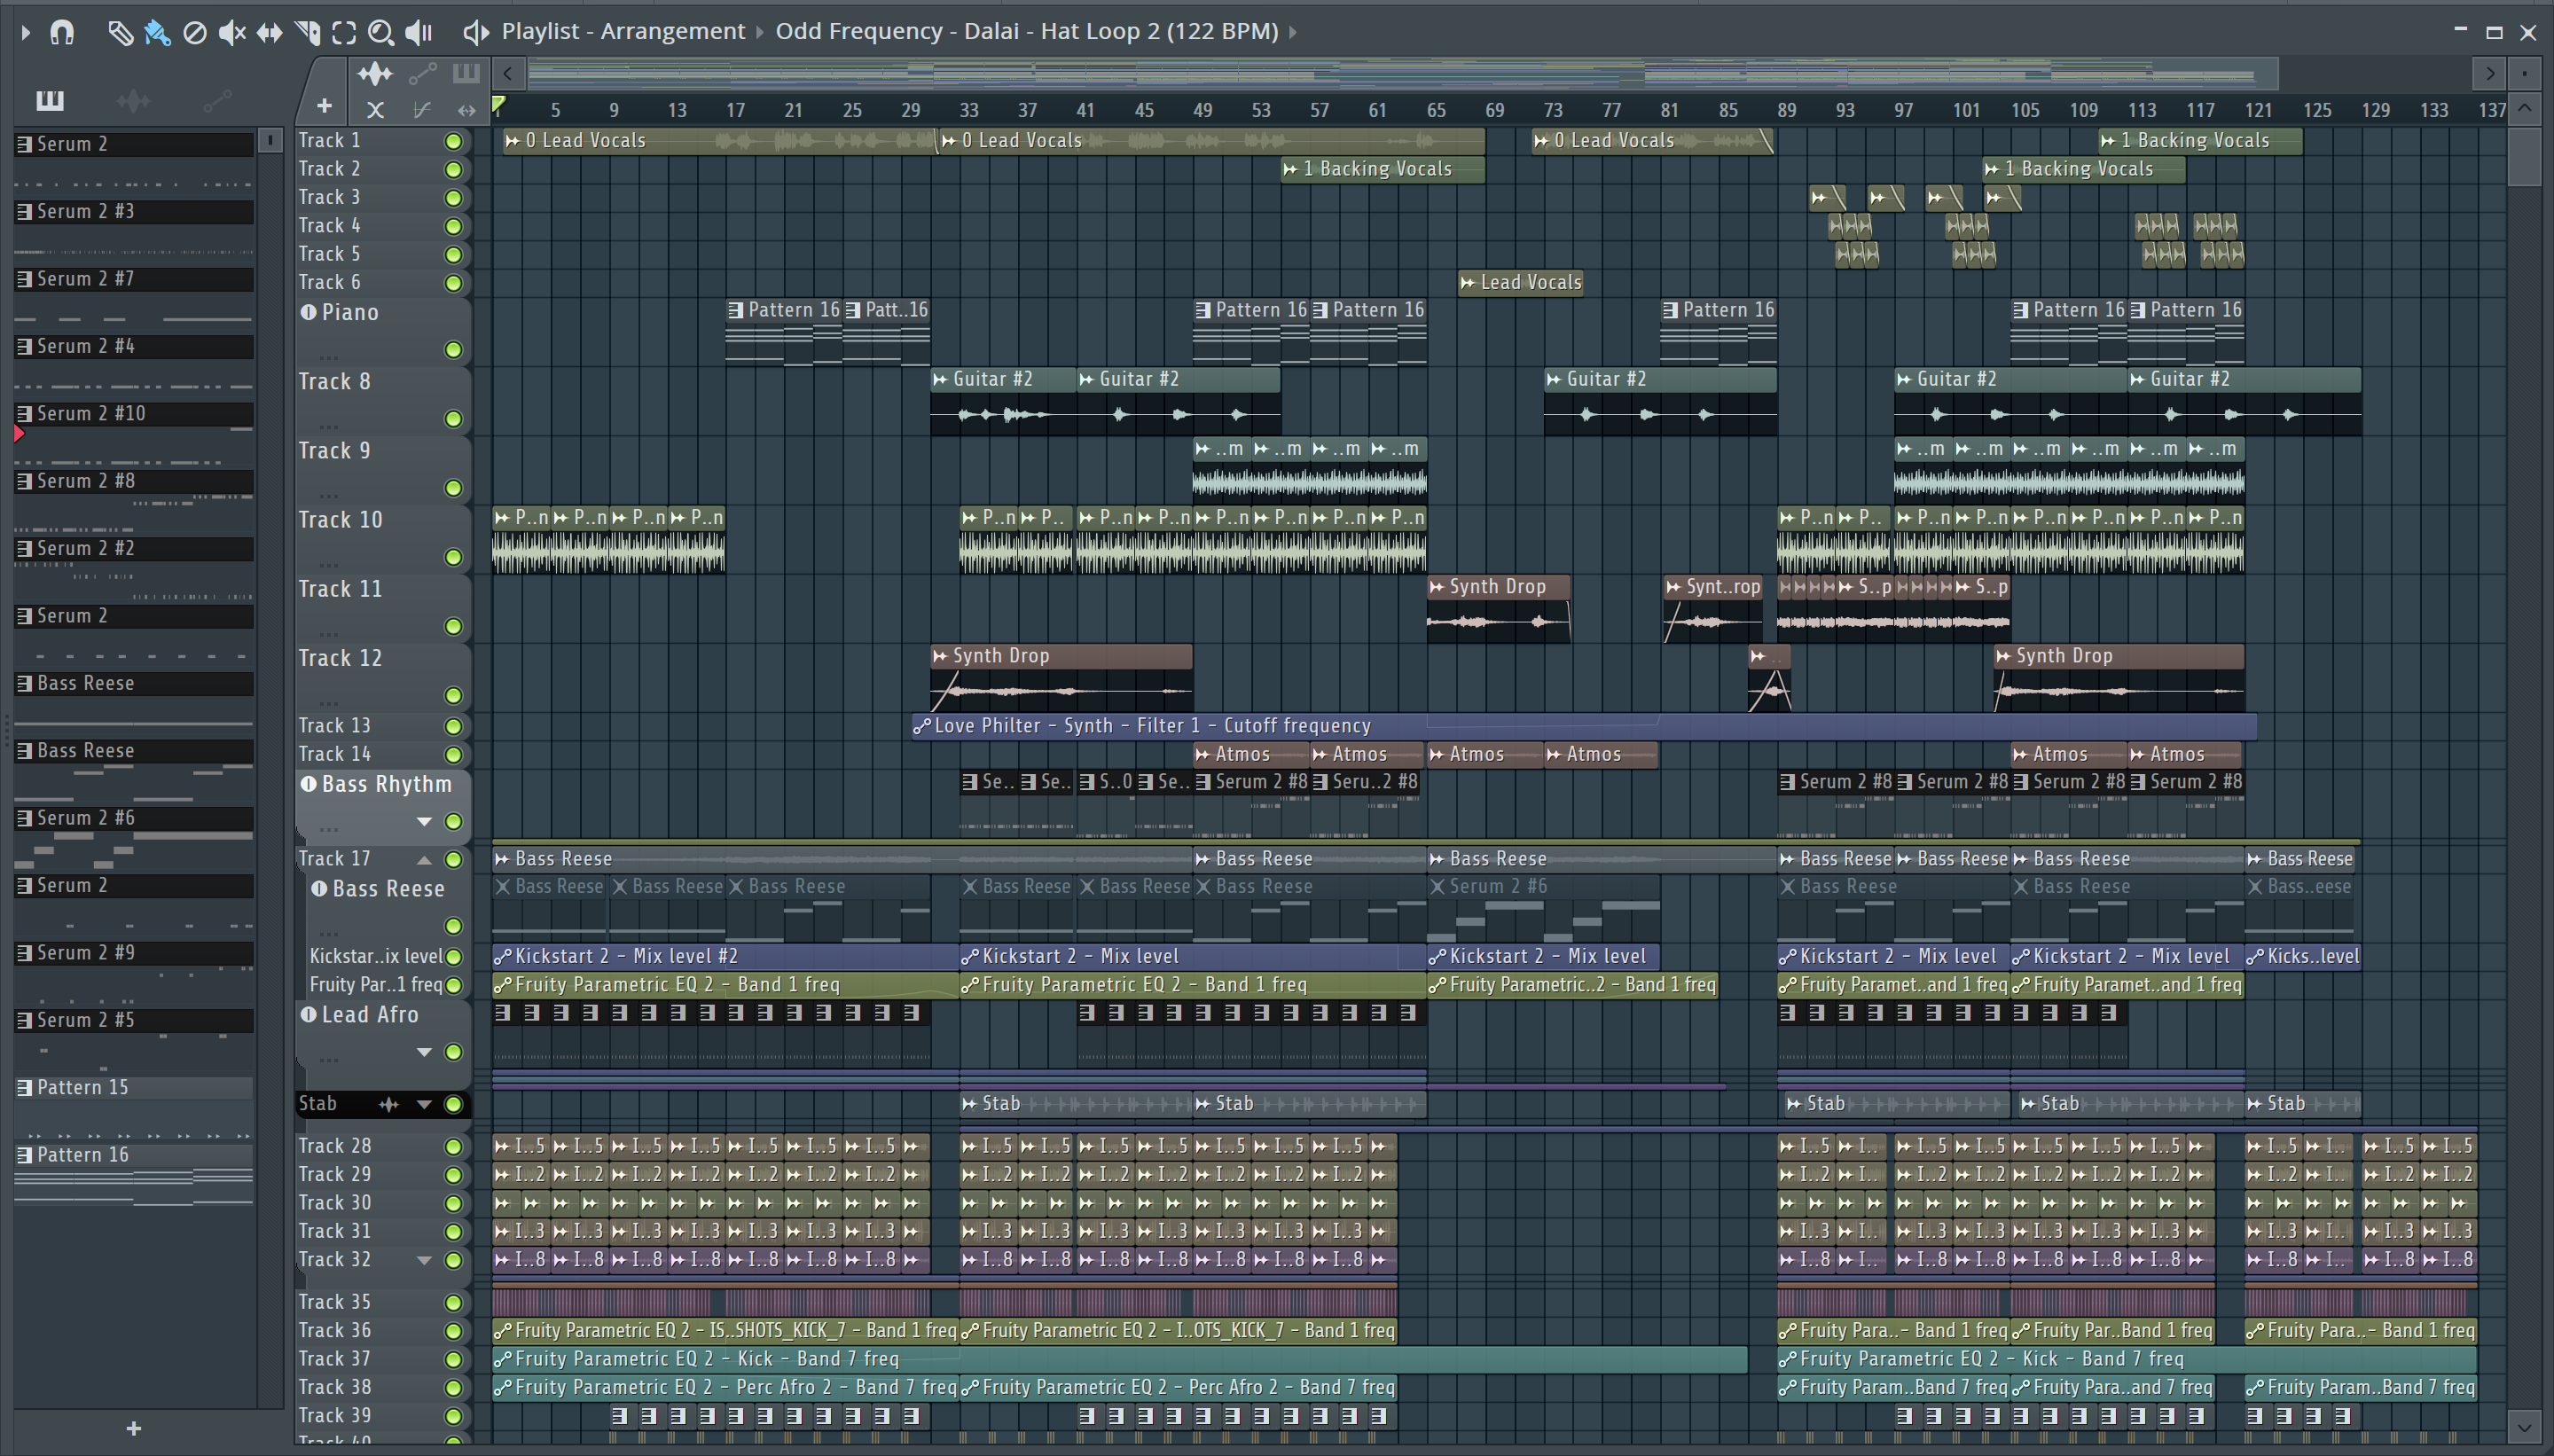2554x1456 pixels.
Task: Select the Mute tool speaker icon
Action: 232,32
